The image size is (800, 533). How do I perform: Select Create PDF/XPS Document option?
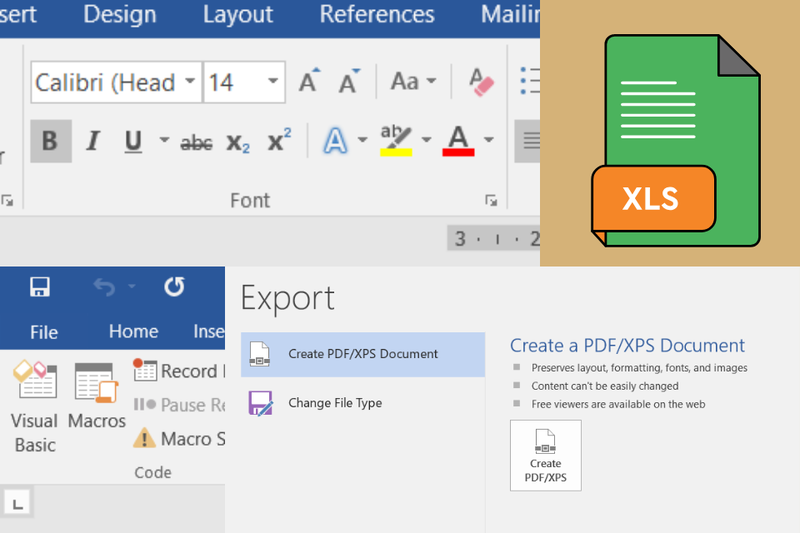pyautogui.click(x=363, y=354)
